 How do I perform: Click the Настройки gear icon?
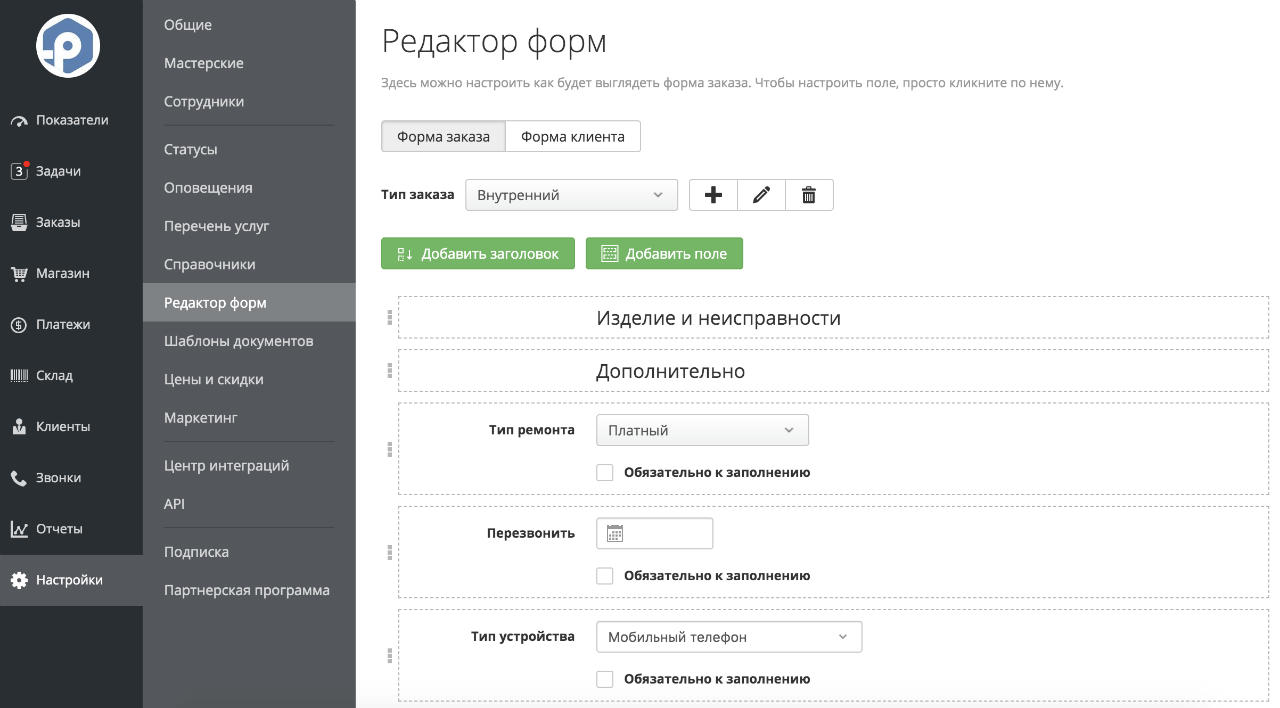(x=19, y=580)
